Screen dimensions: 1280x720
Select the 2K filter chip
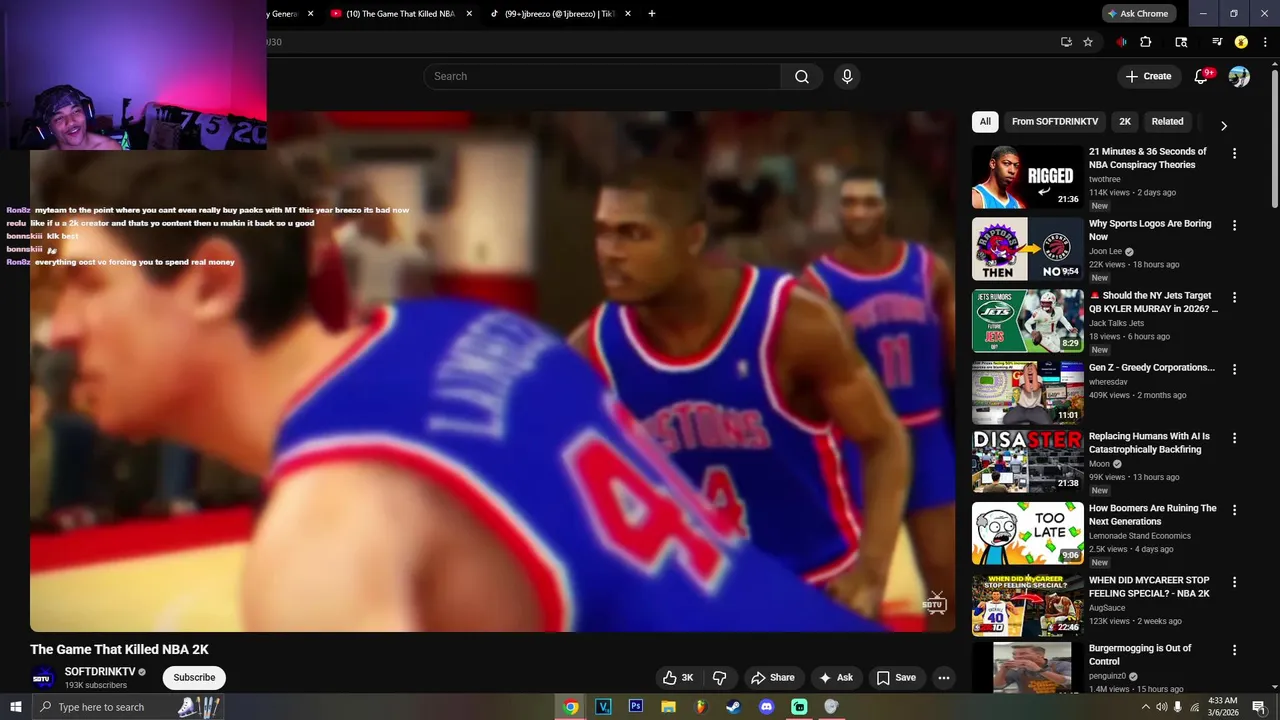tap(1125, 122)
